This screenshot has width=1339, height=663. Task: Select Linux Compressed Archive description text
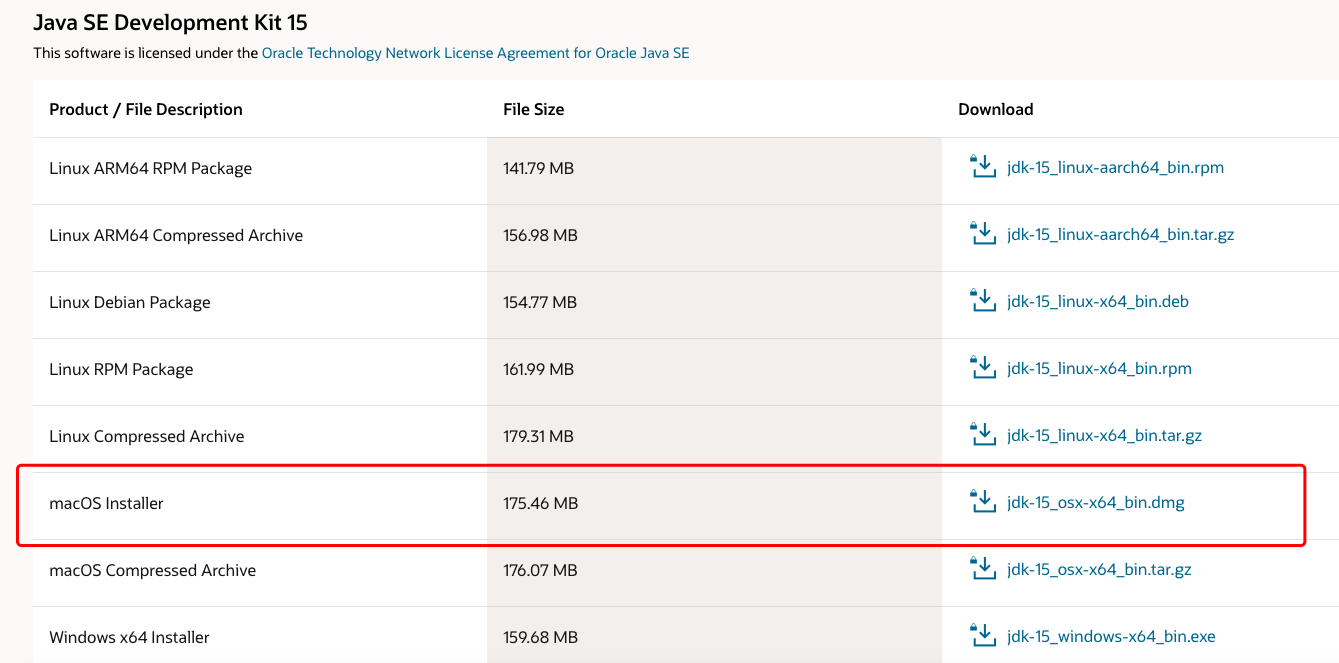point(147,436)
